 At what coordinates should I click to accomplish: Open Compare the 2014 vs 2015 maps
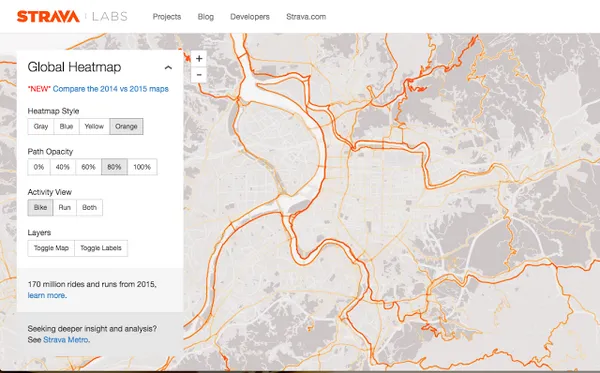point(111,89)
